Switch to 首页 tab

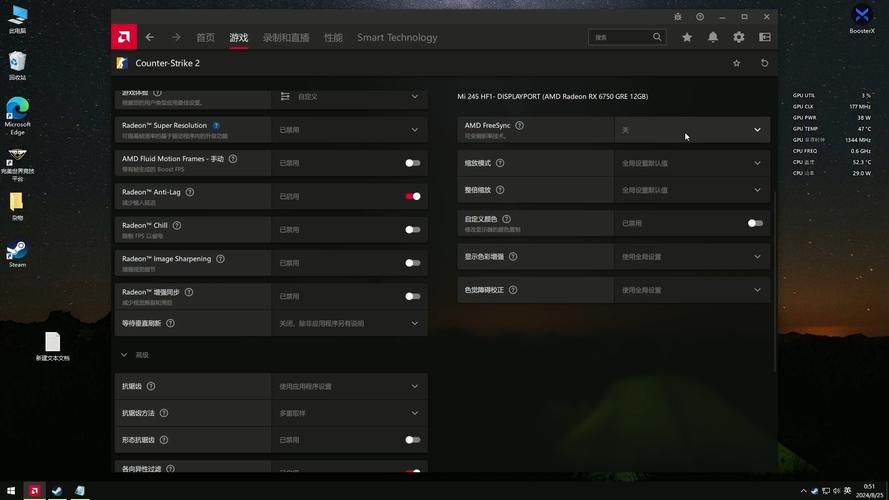[205, 37]
